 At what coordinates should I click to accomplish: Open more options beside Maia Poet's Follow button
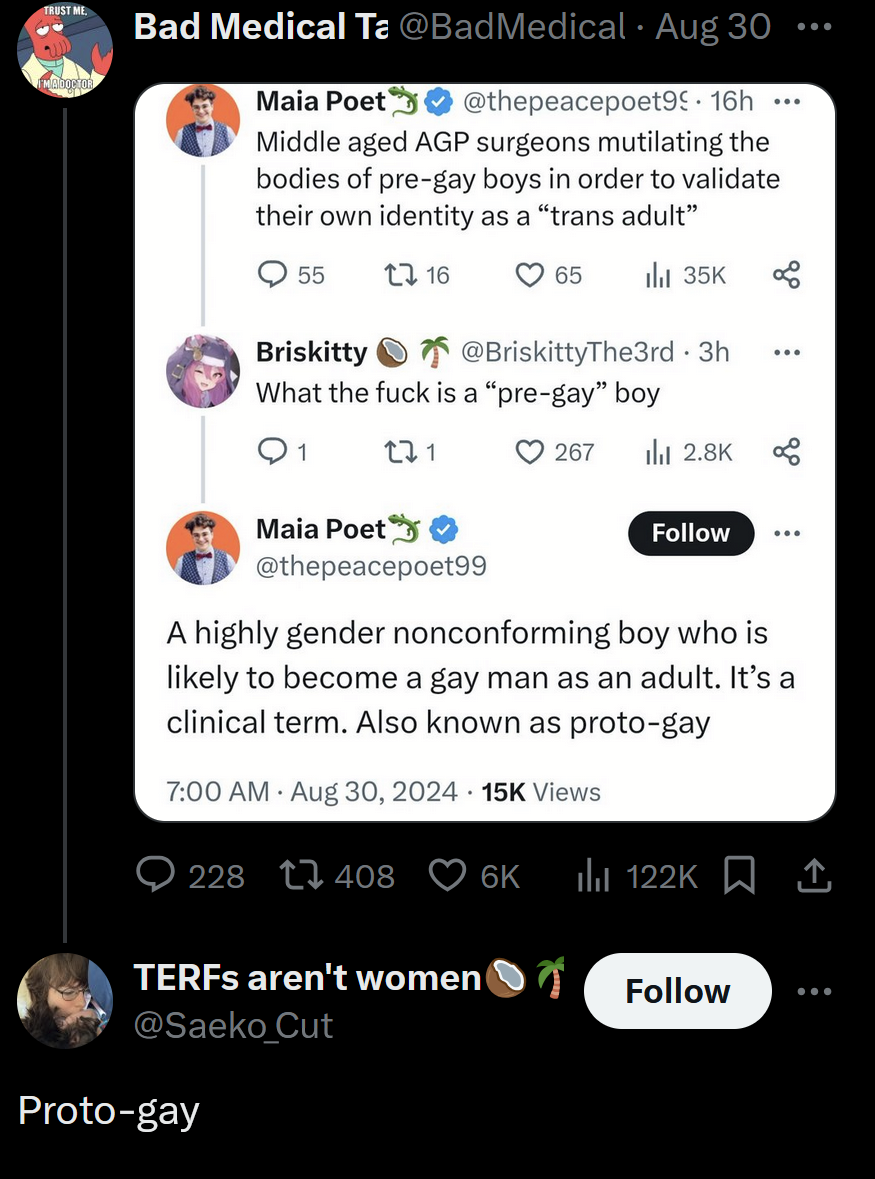[787, 533]
